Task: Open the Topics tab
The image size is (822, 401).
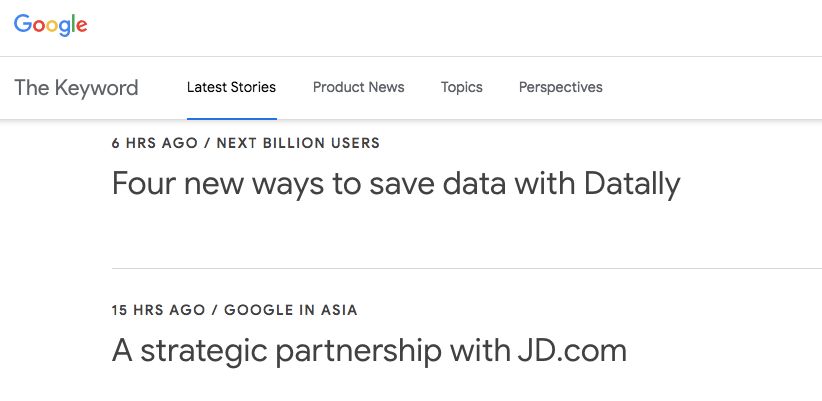Action: 461,87
